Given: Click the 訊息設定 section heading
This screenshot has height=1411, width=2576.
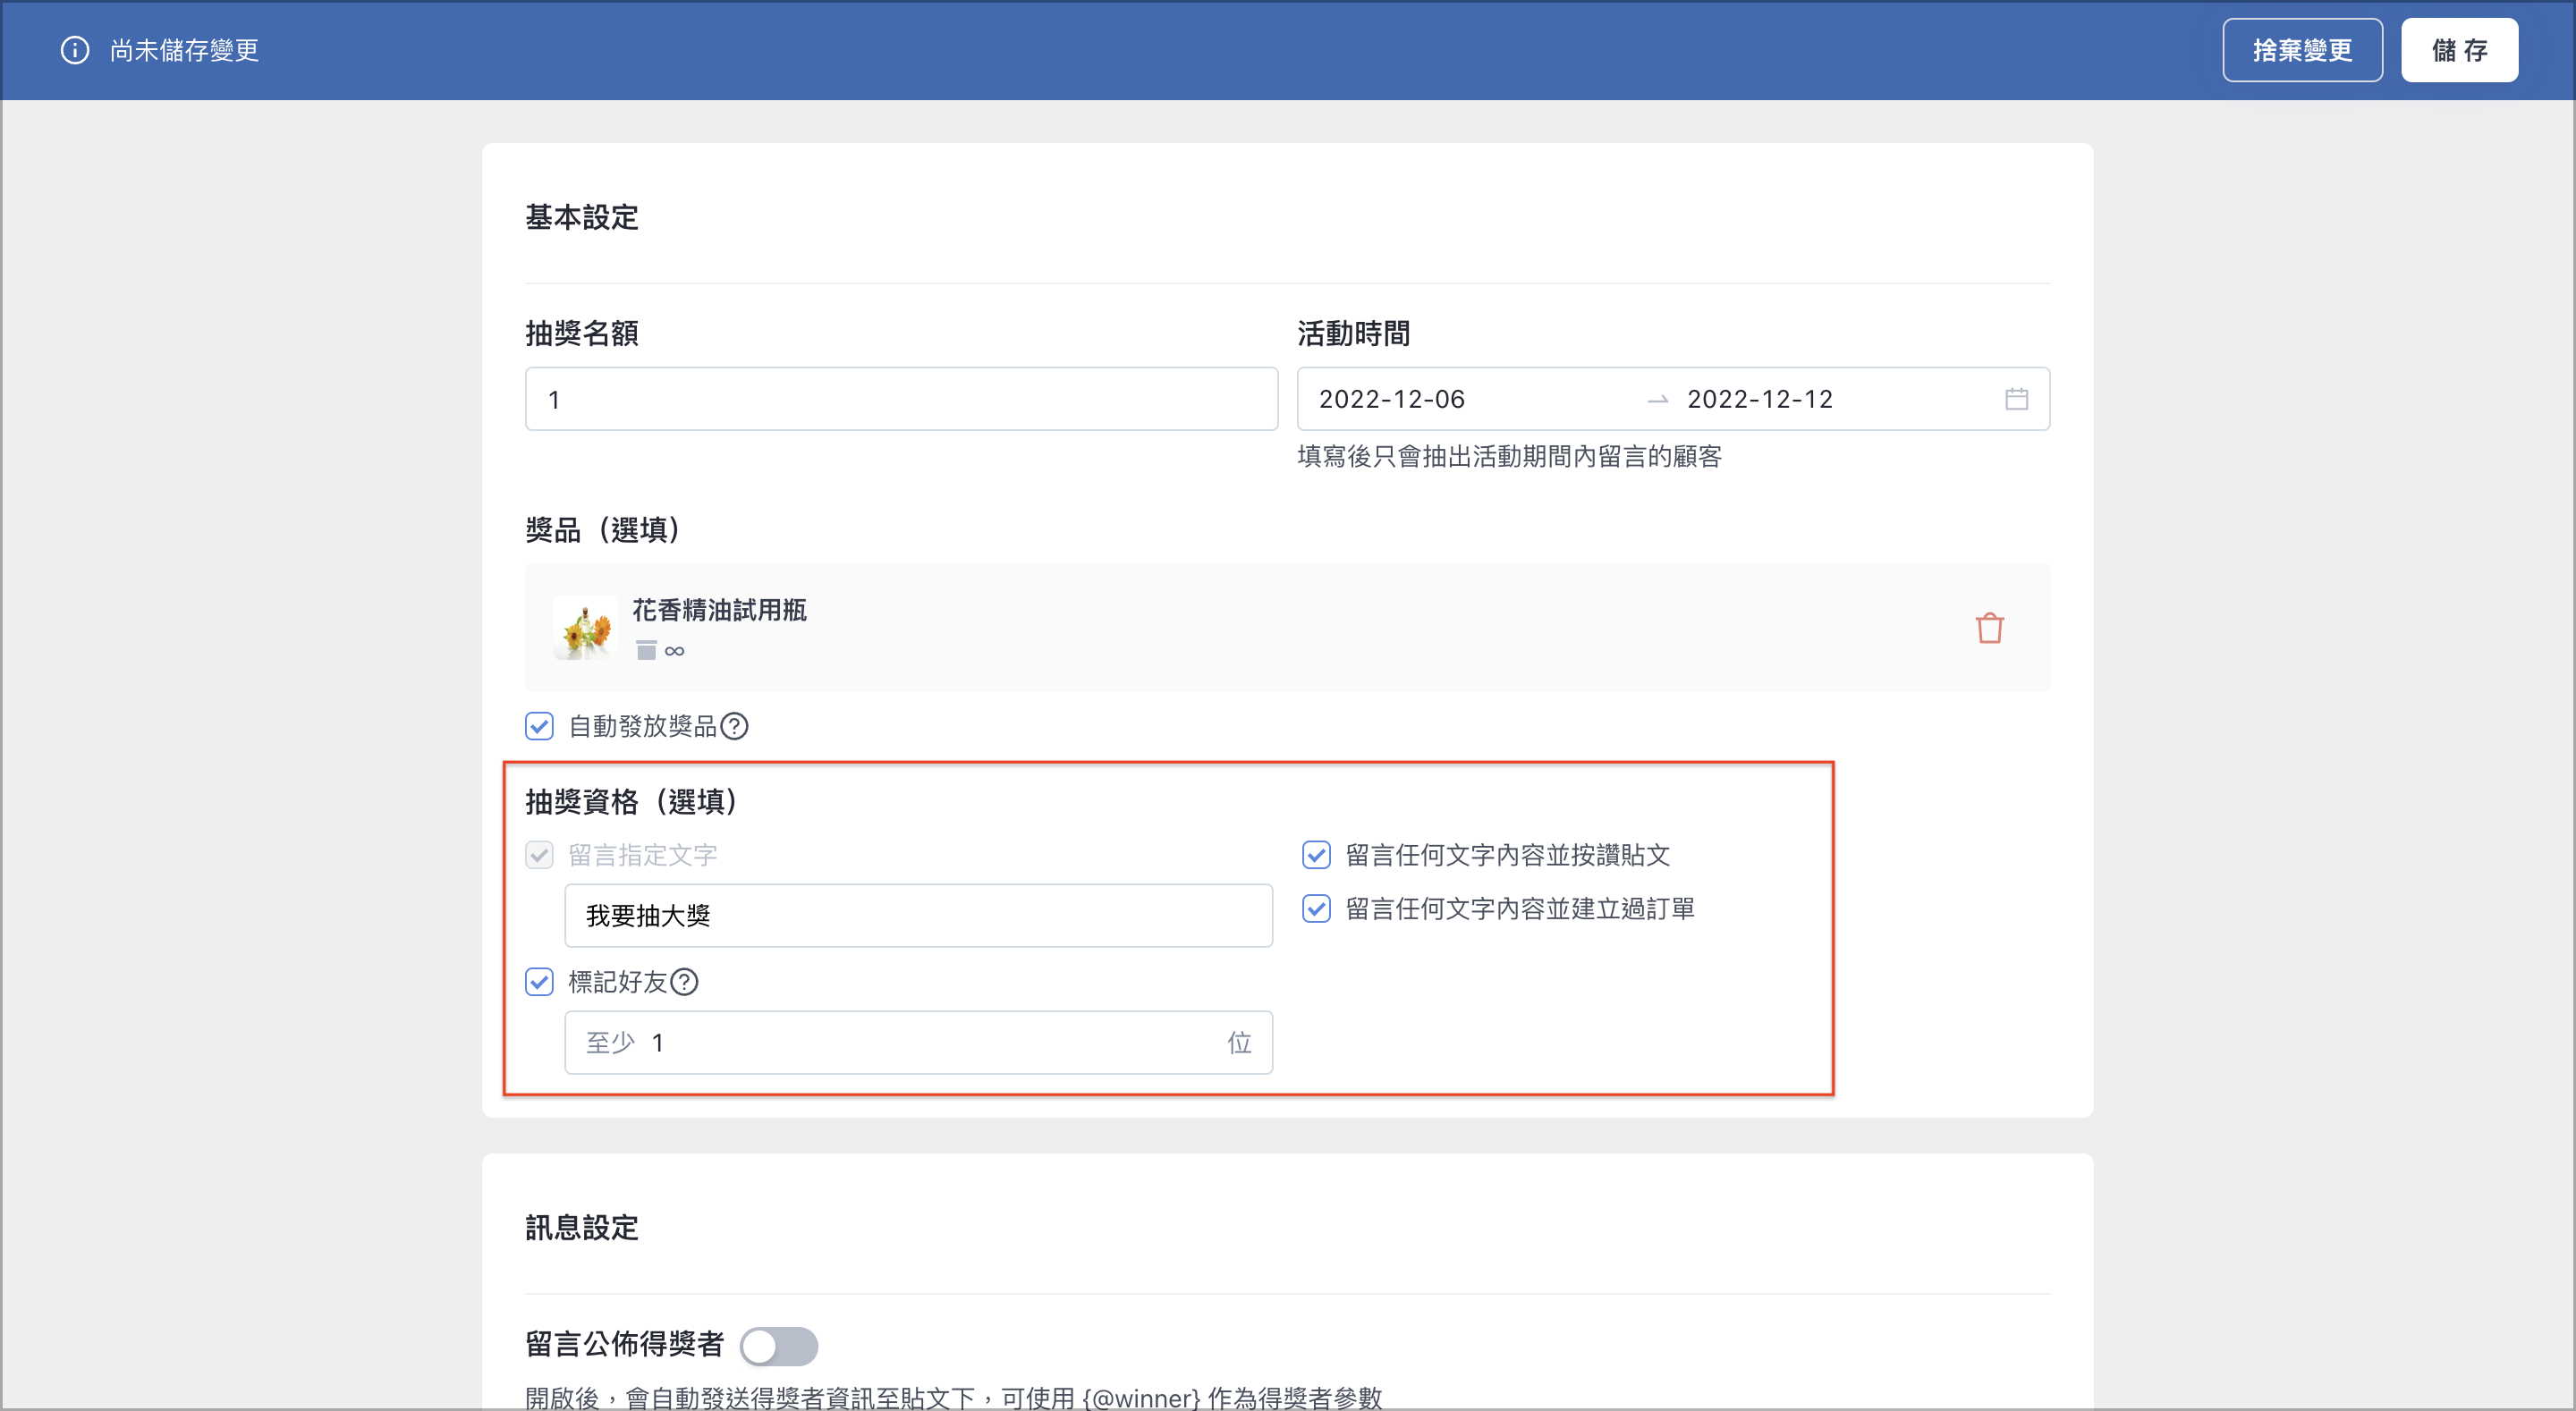Looking at the screenshot, I should (x=582, y=1228).
